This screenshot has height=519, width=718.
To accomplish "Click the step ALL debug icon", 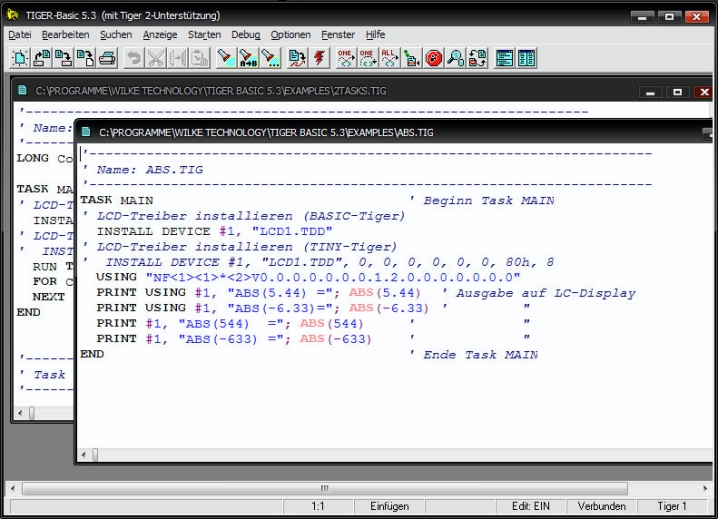I will [x=389, y=58].
